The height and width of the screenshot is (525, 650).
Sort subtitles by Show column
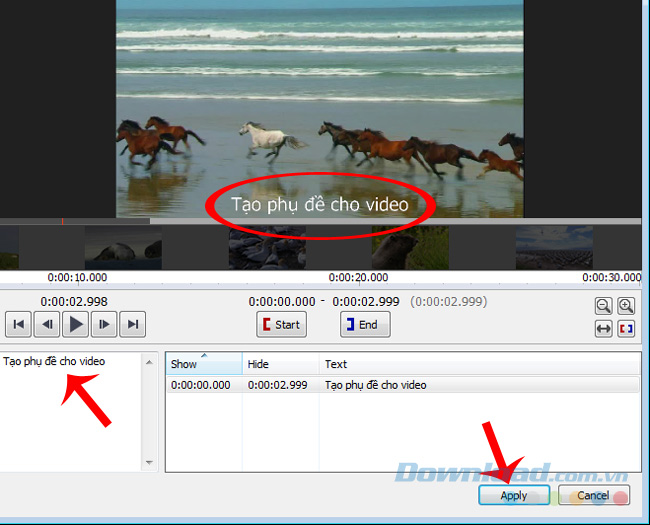[204, 364]
